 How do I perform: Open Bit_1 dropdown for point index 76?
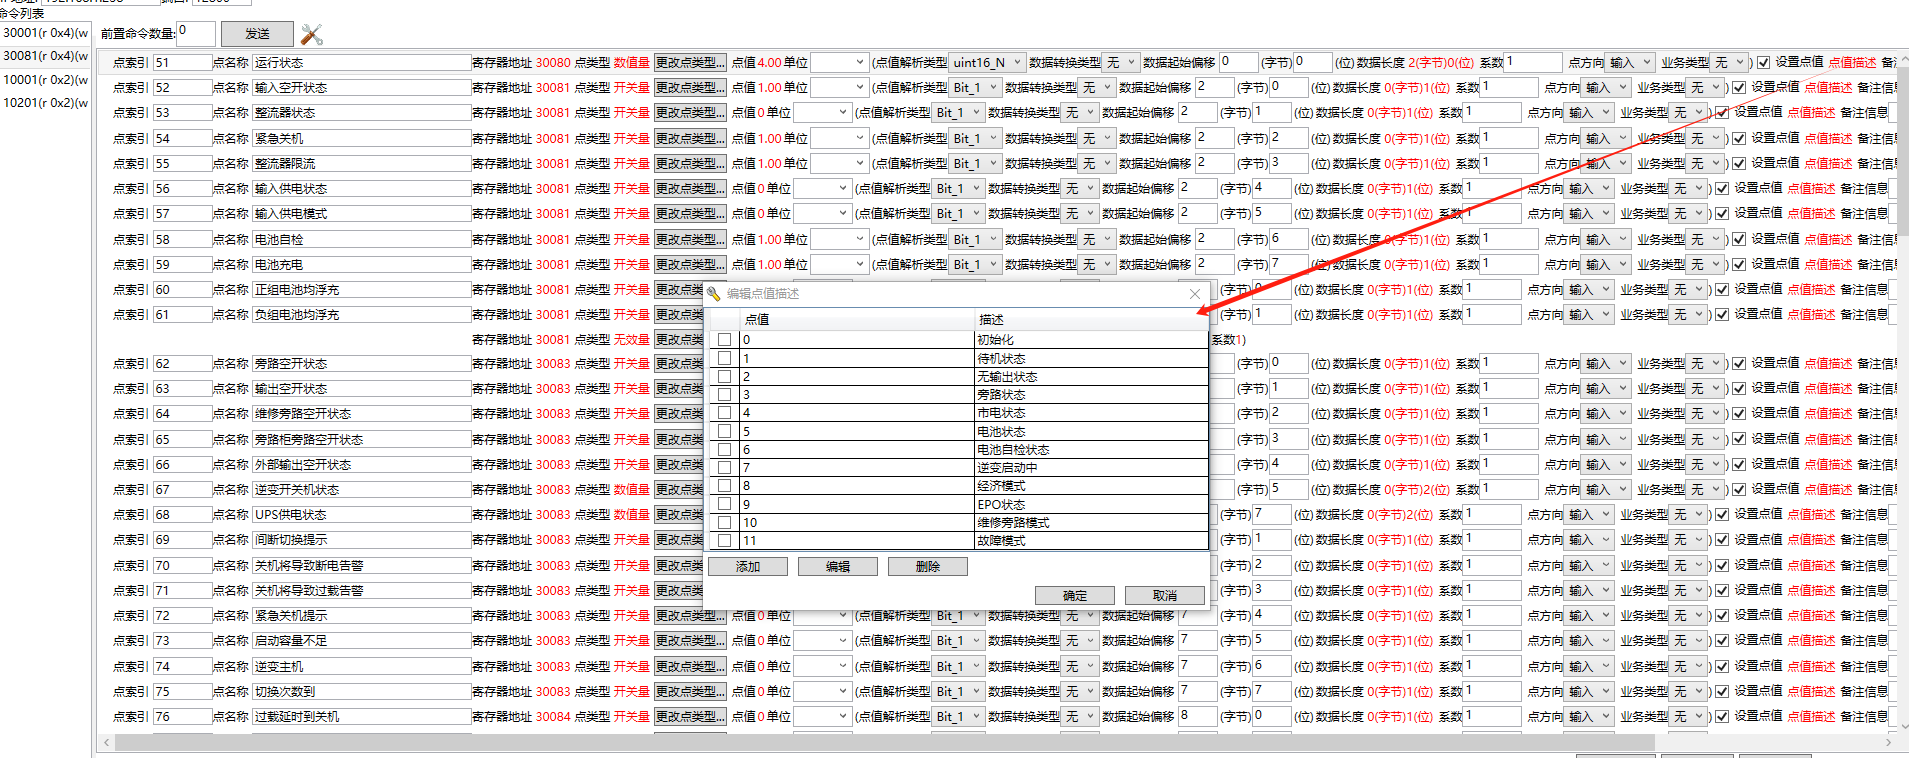958,716
